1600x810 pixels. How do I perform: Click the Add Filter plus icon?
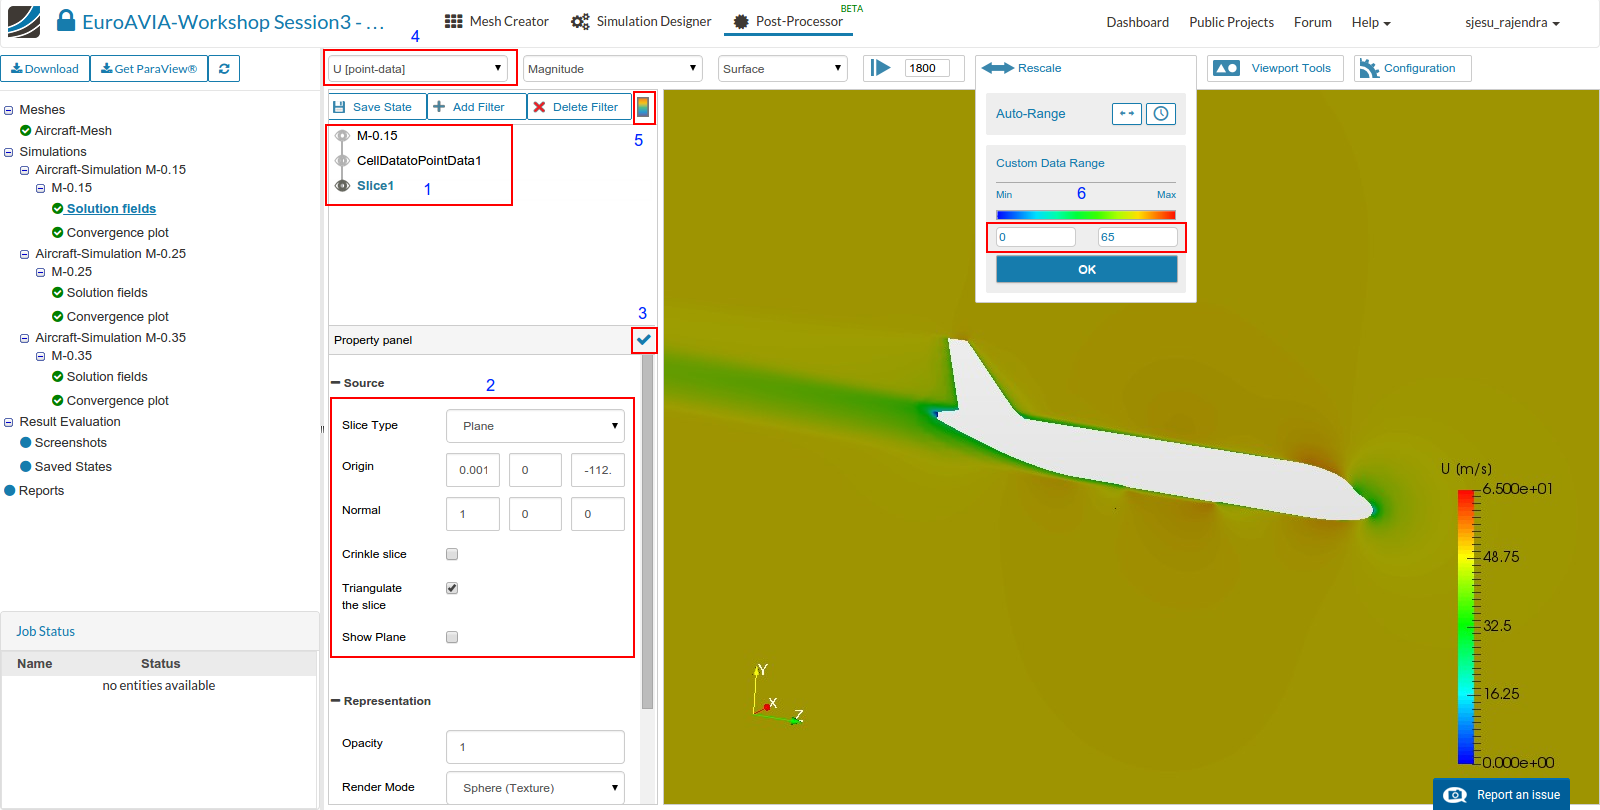(x=439, y=106)
